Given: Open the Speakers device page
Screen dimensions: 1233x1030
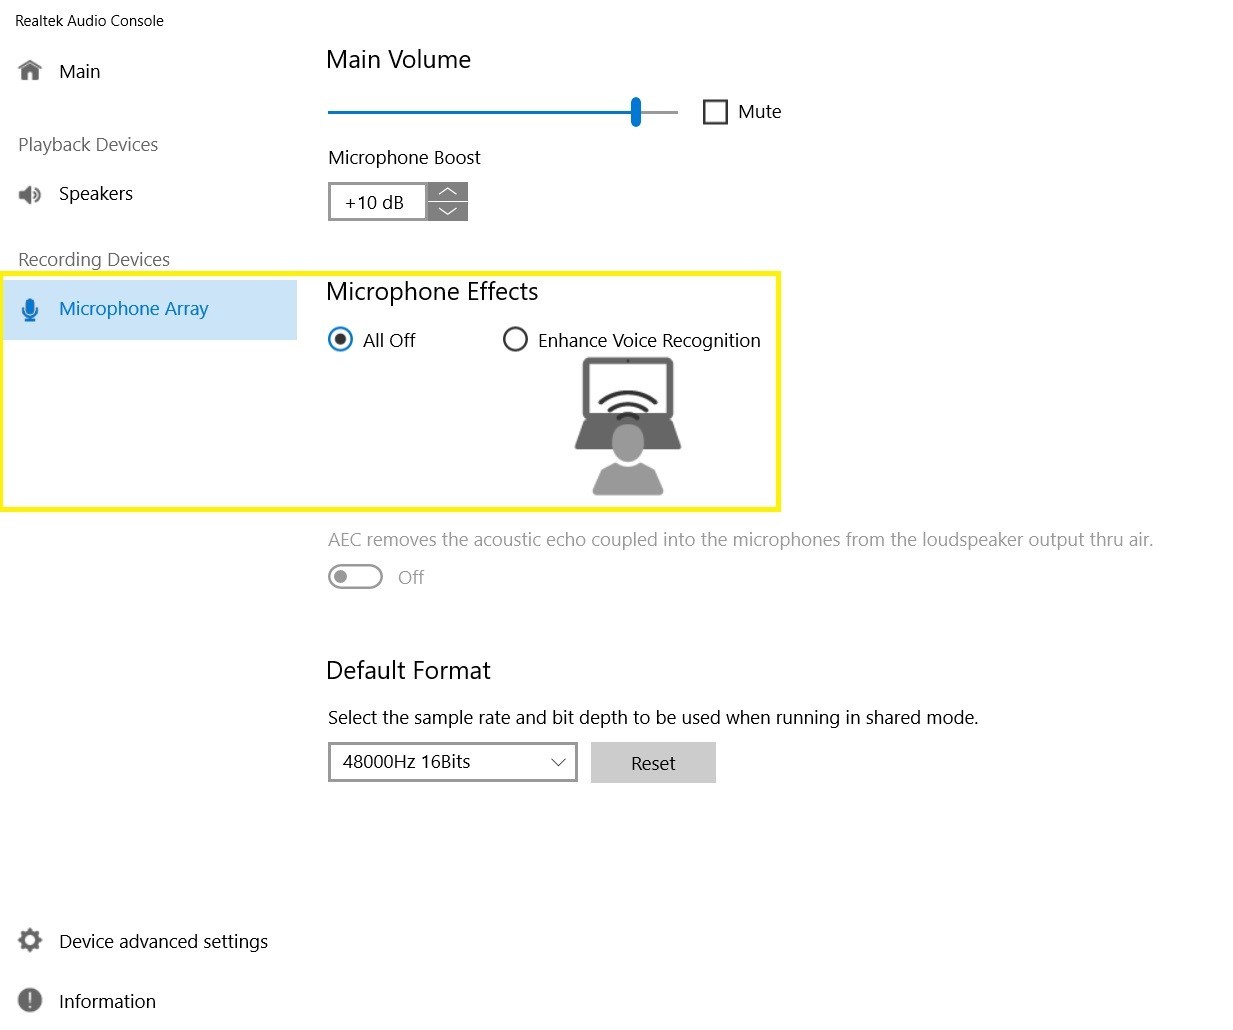Looking at the screenshot, I should [x=95, y=194].
